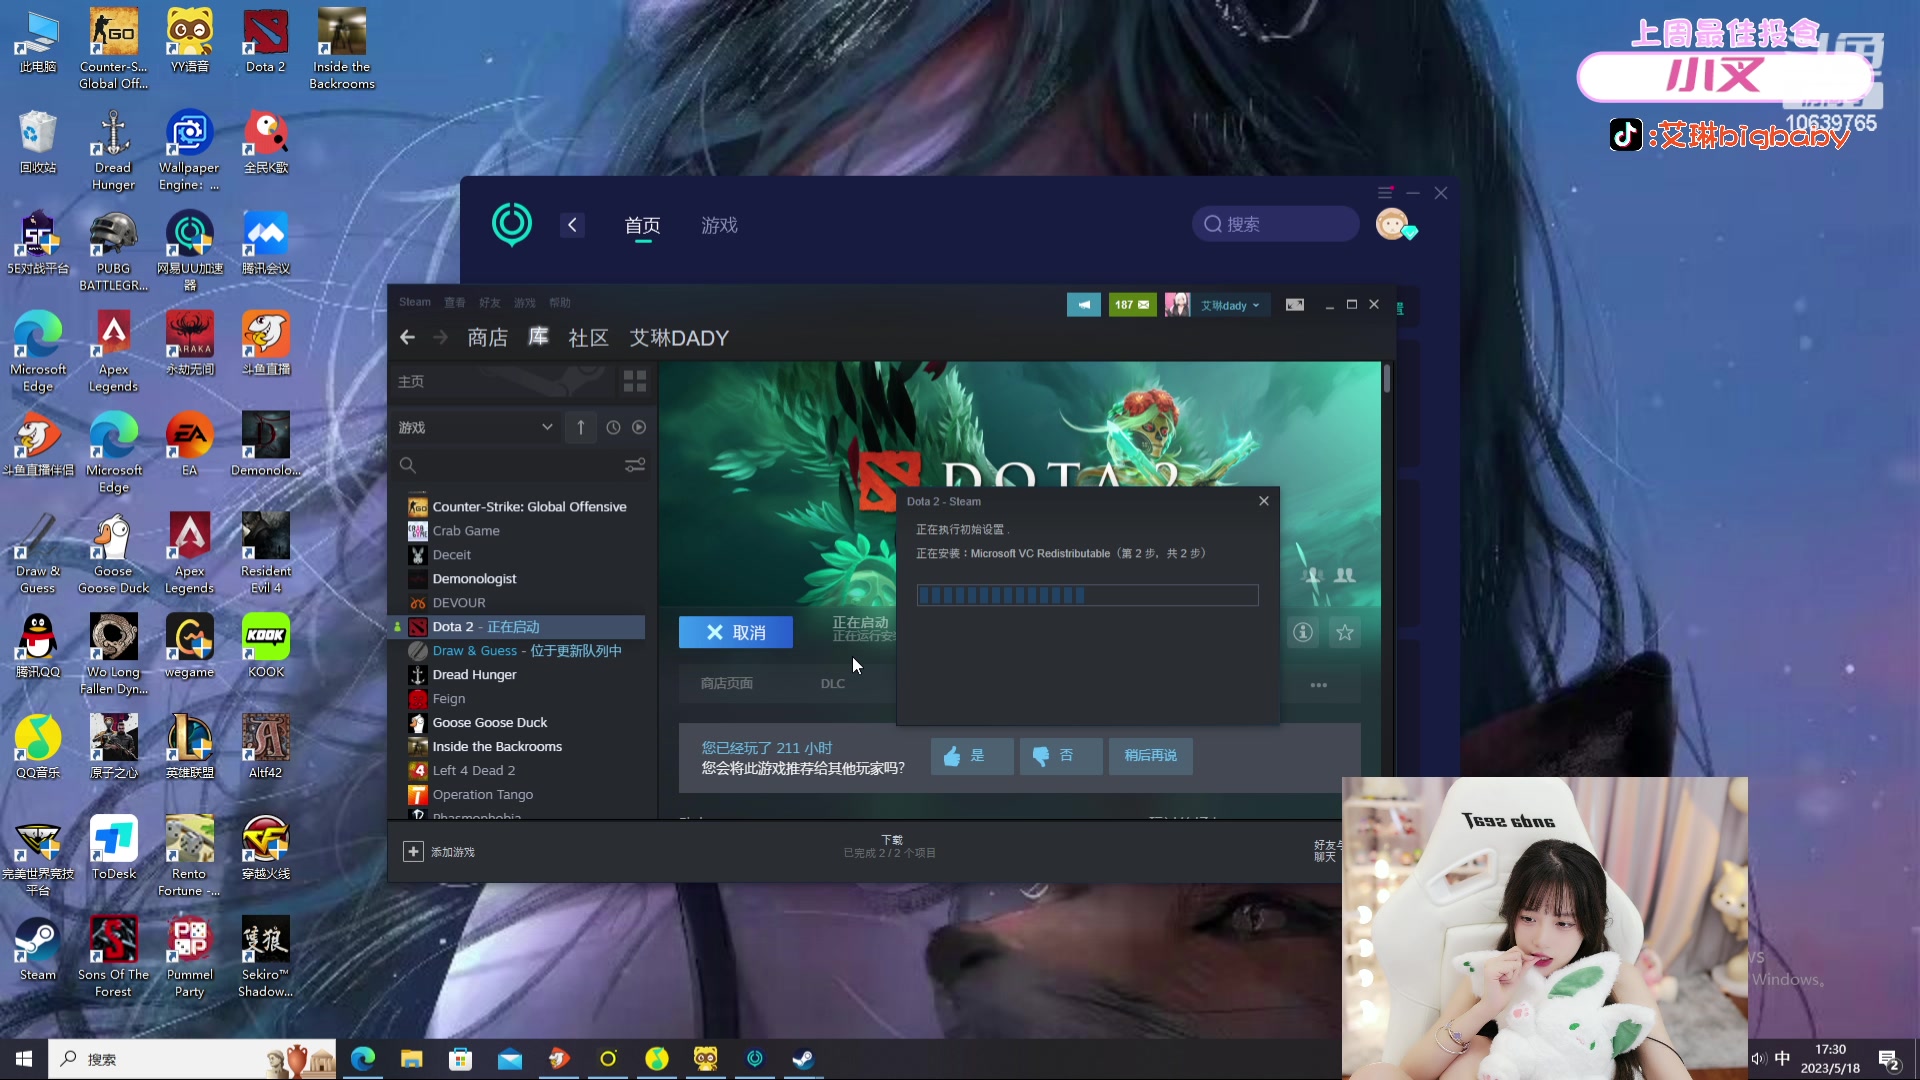Open the Steam desktop shortcut
Viewport: 1920px width, 1080px height.
[x=38, y=949]
